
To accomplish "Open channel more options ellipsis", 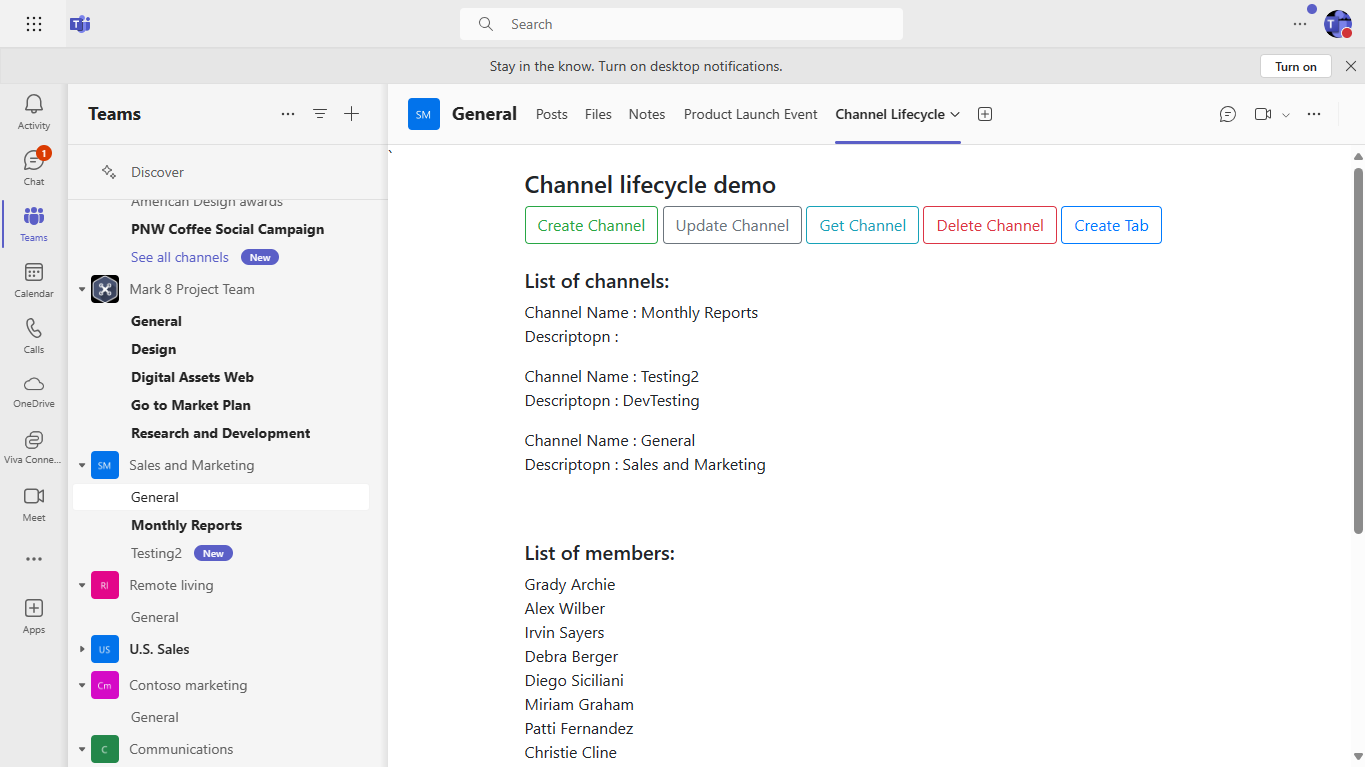I will point(1314,114).
